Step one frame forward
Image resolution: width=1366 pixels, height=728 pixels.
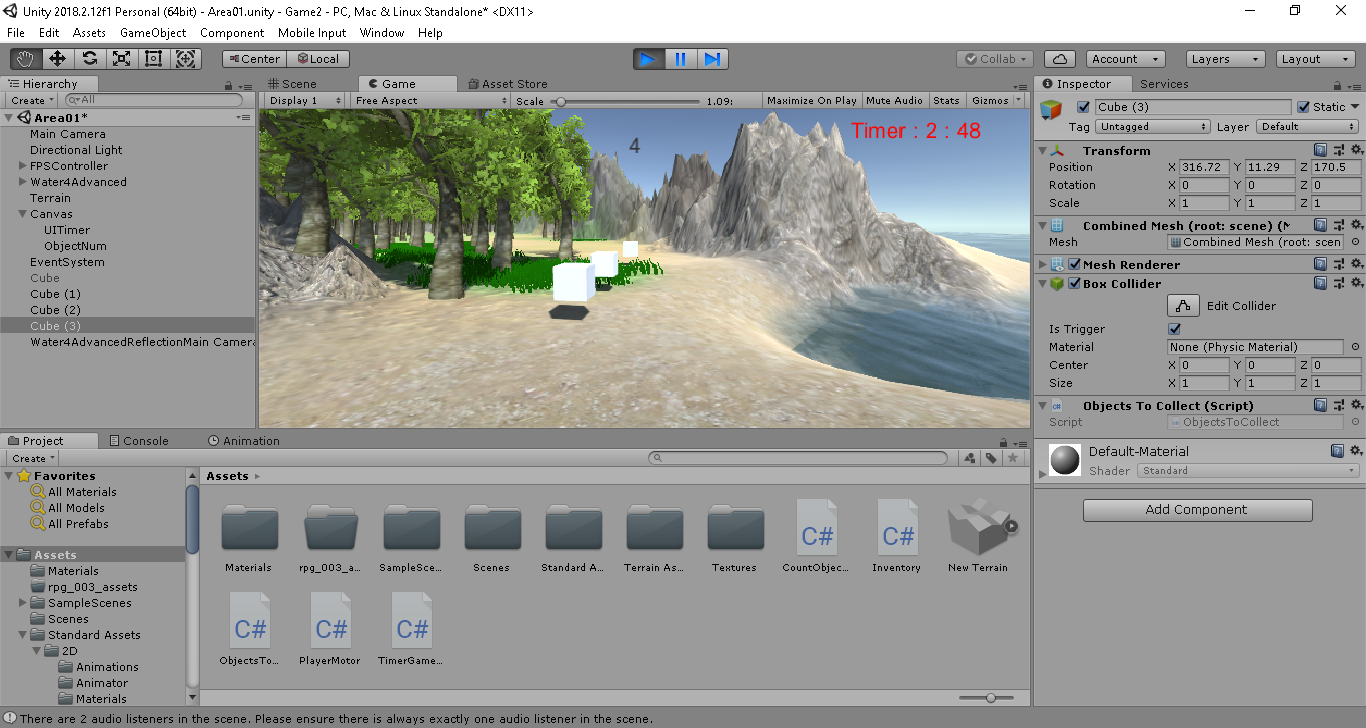[712, 59]
